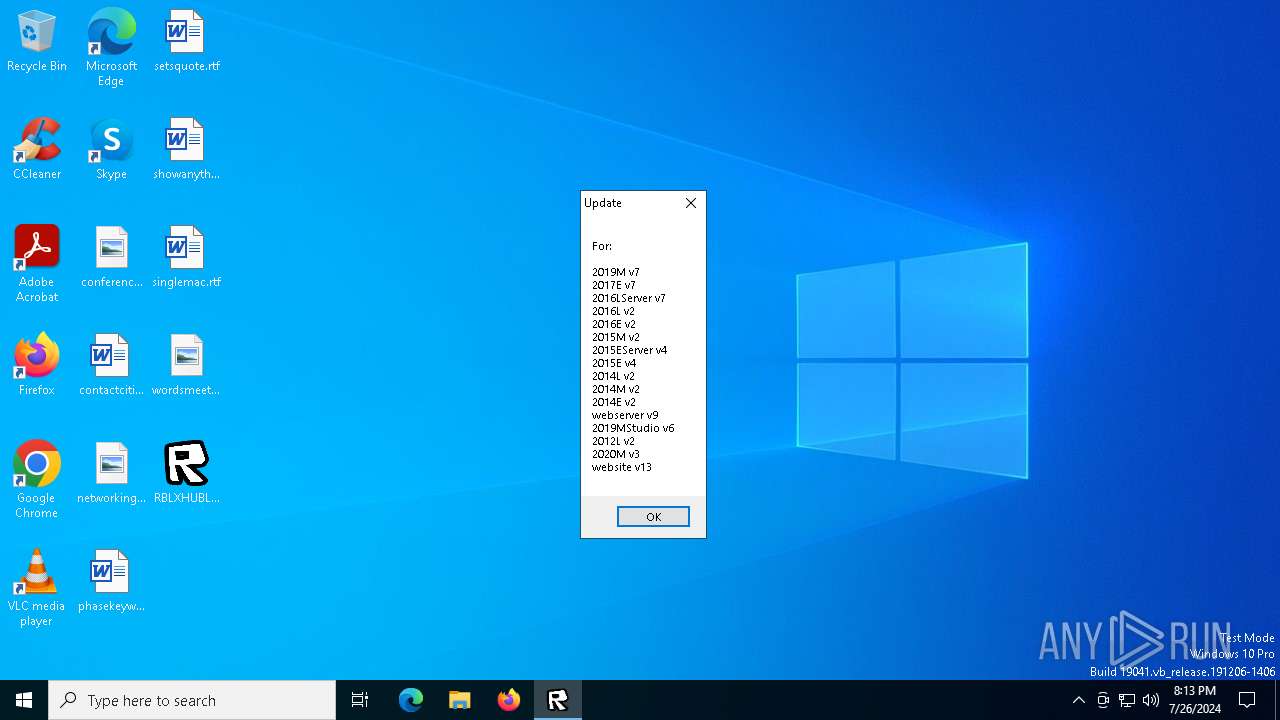Select the wordsmeet... image file icon
Screen dimensions: 1280x720
[x=186, y=365]
